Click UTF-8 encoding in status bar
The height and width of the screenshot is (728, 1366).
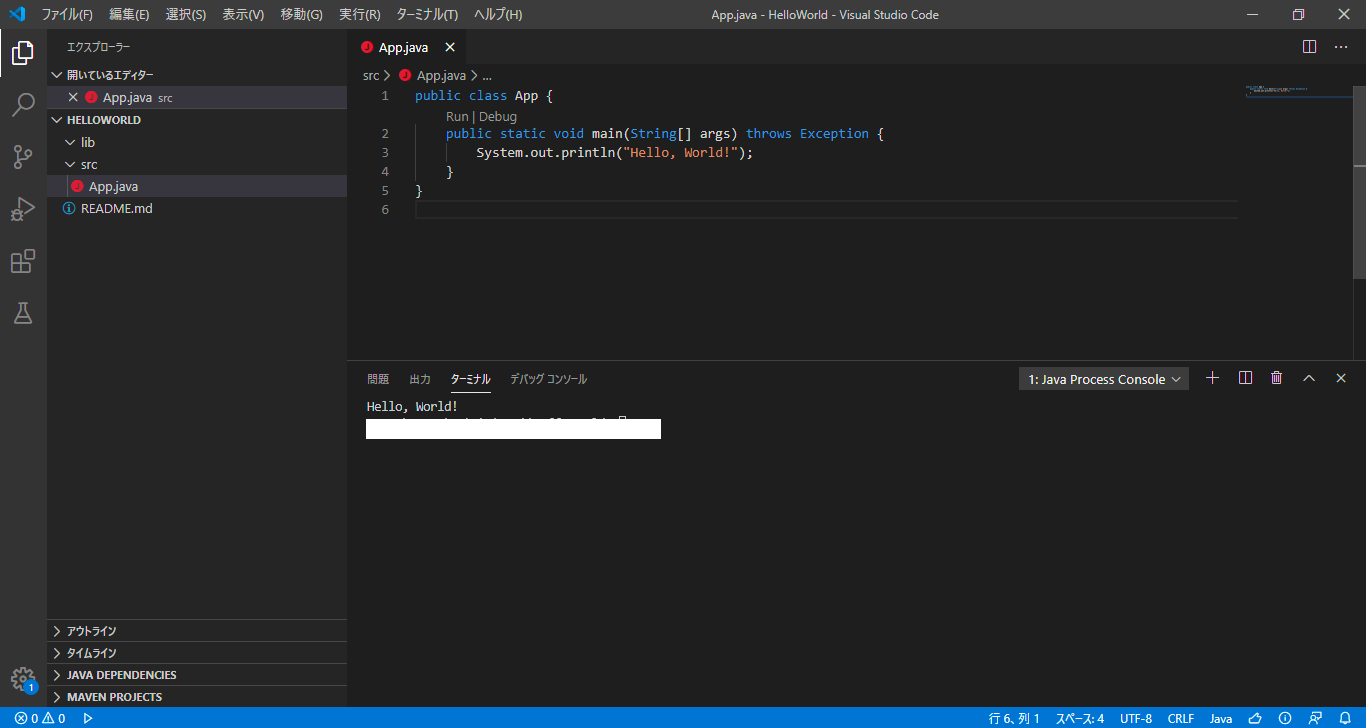[1136, 718]
